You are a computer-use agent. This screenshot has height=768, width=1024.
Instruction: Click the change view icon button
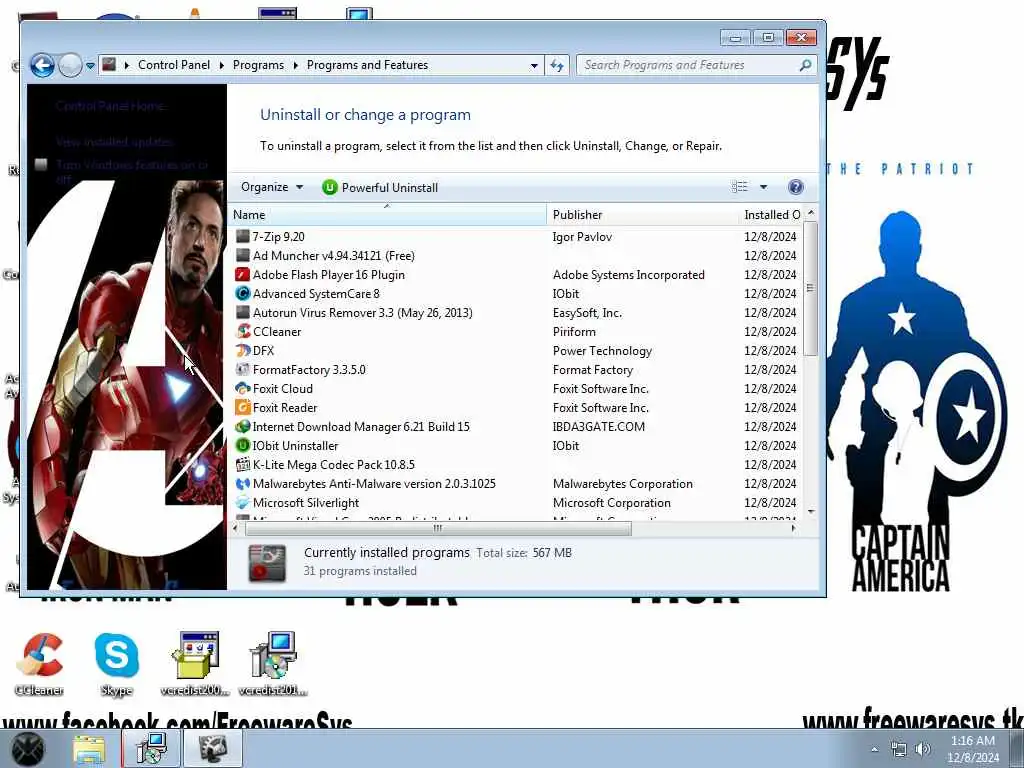click(740, 187)
